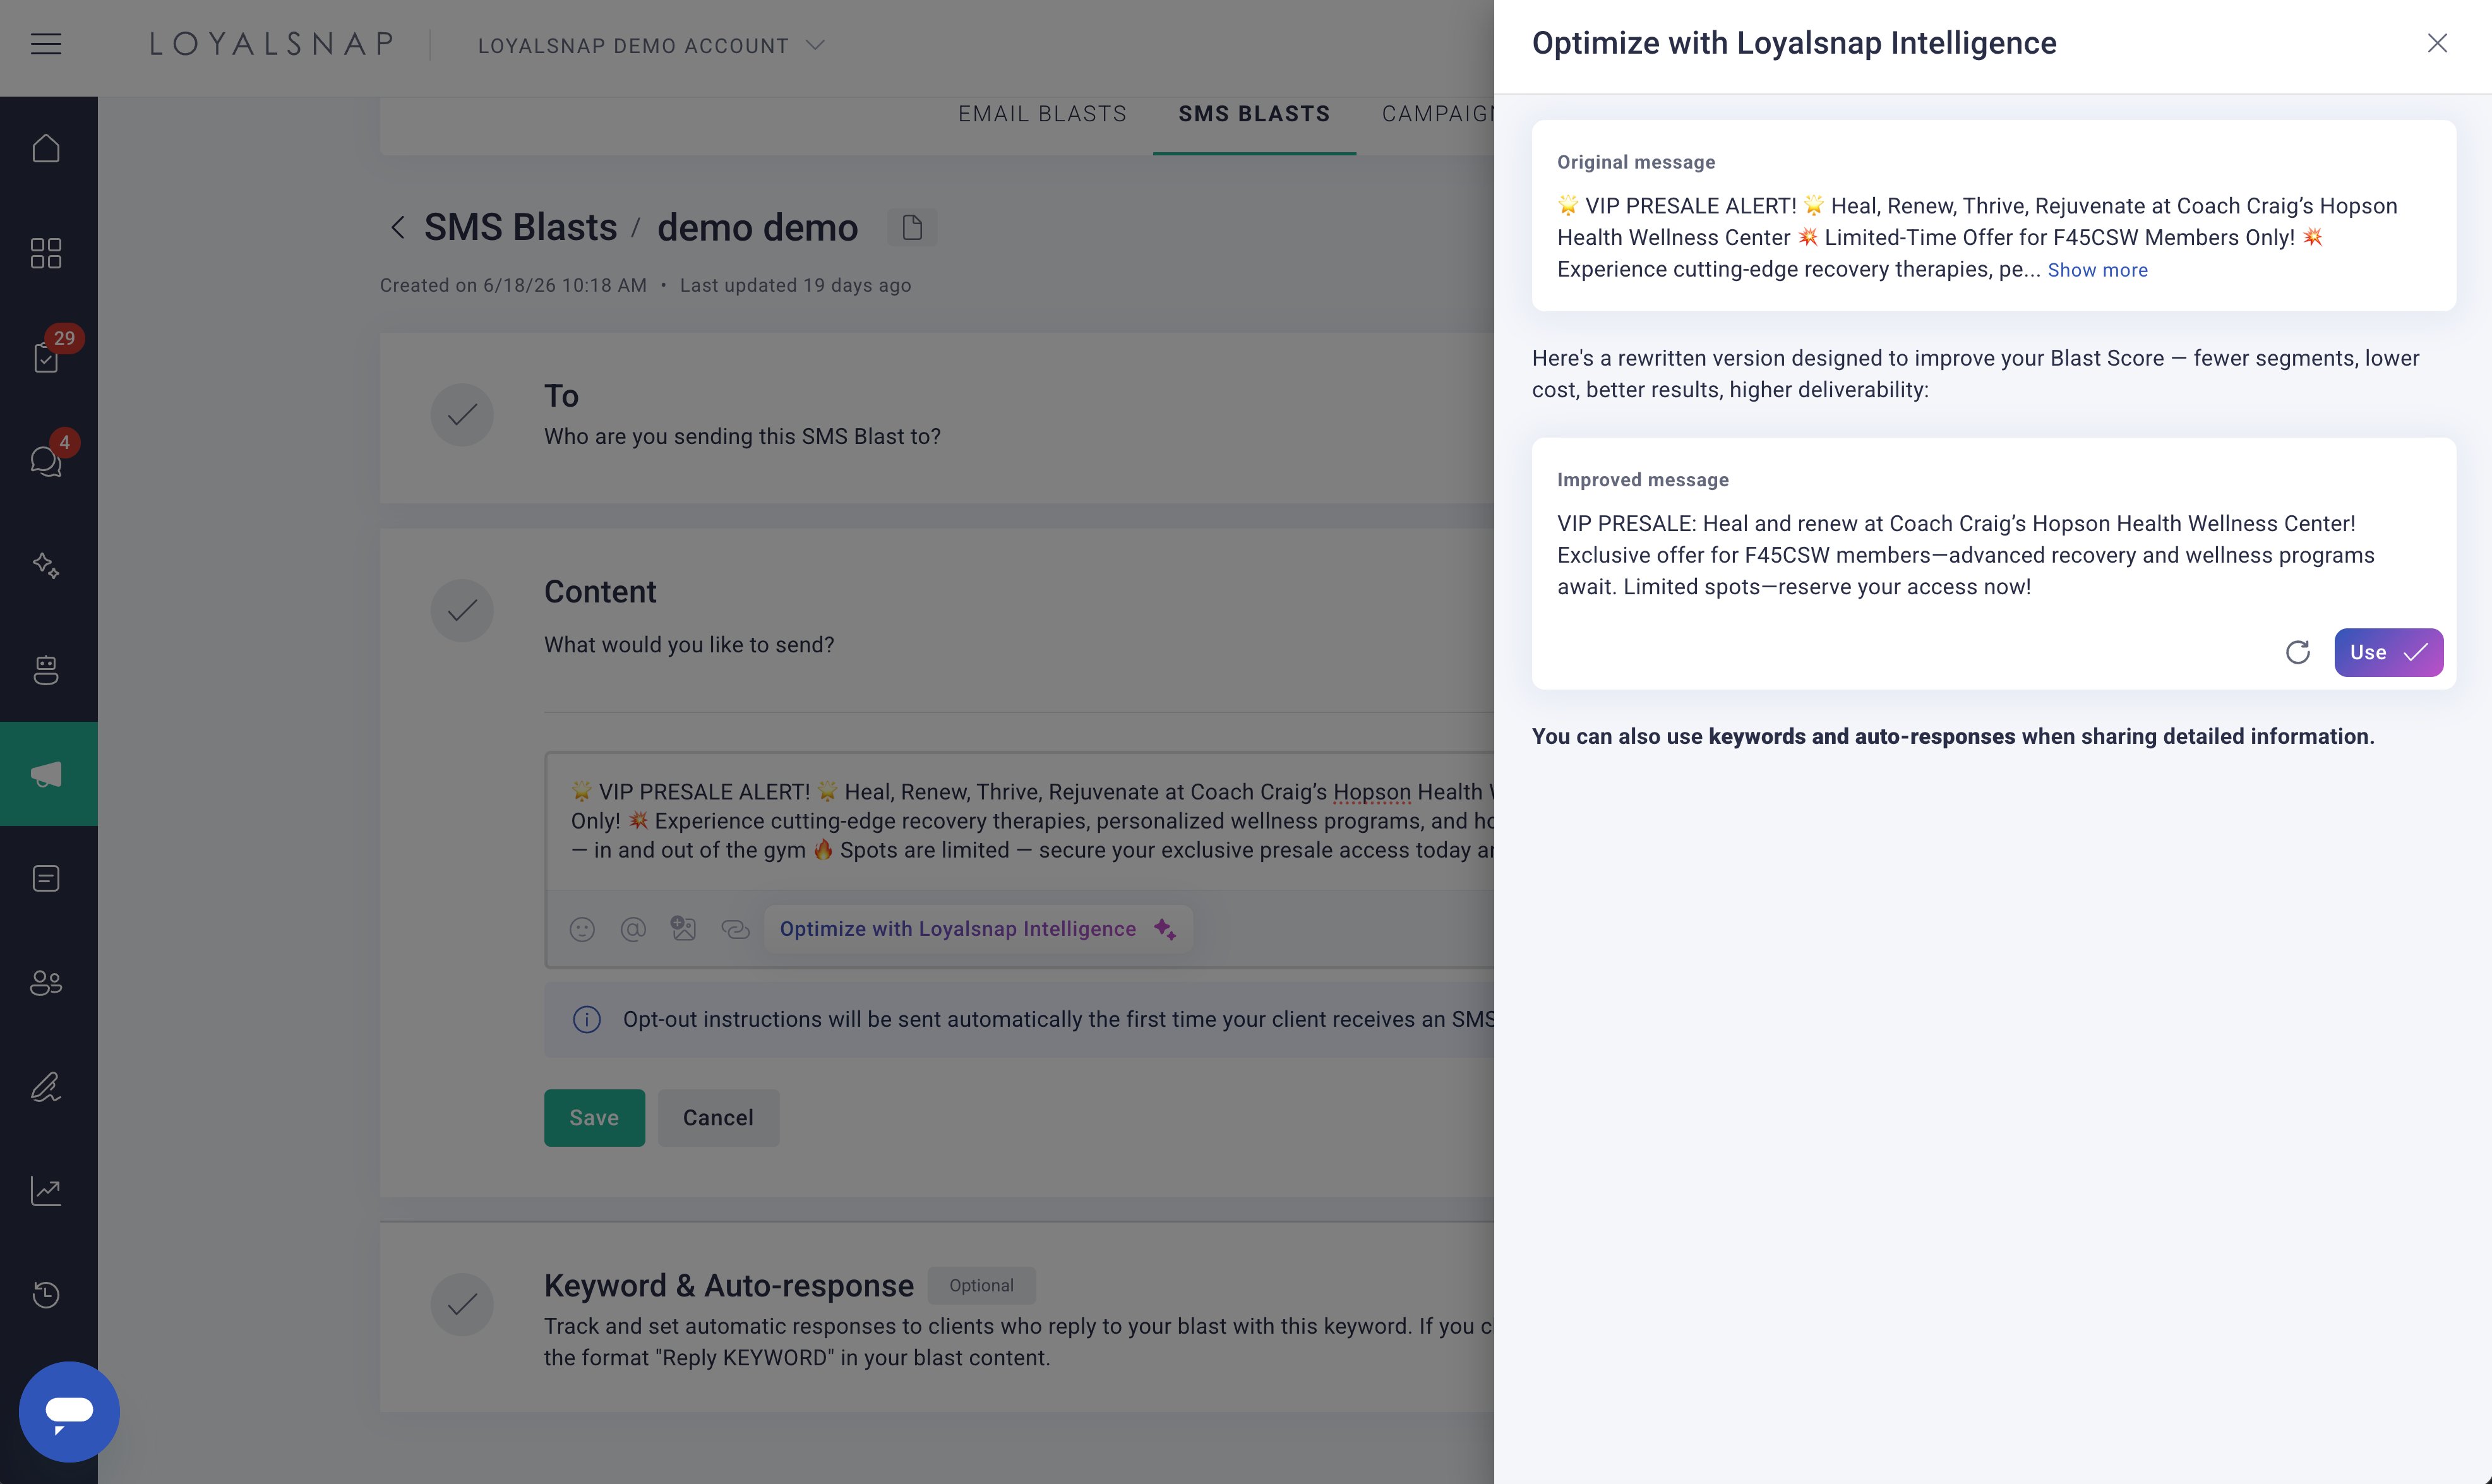Image resolution: width=2492 pixels, height=1484 pixels.
Task: Open the document list sidebar icon
Action: coord(46,878)
